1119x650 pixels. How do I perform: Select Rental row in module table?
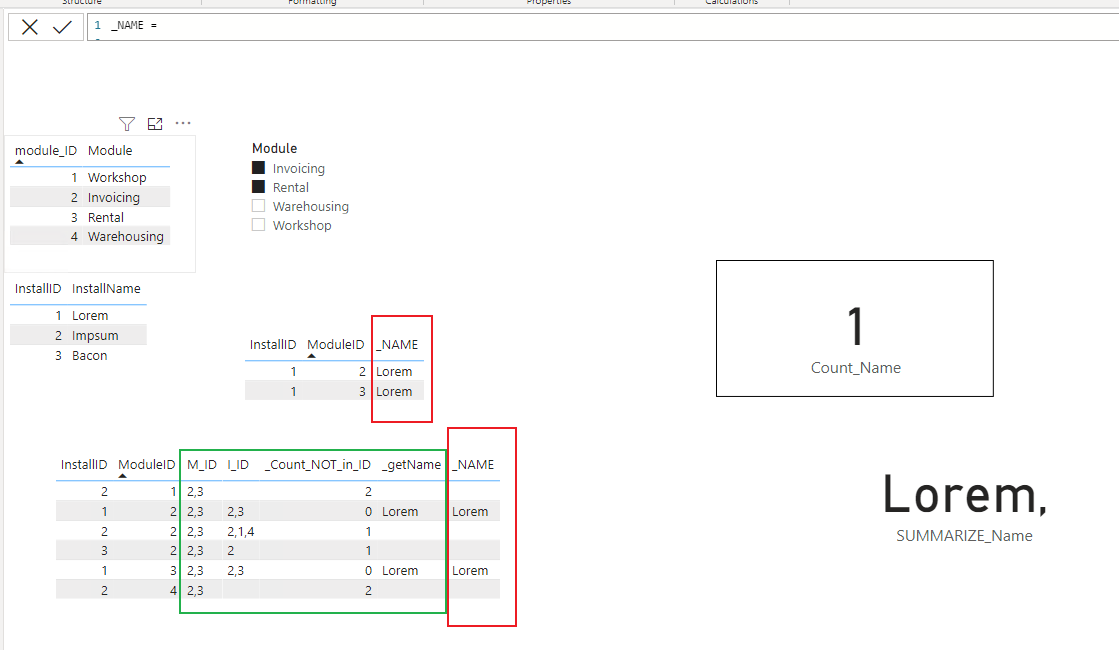click(90, 217)
